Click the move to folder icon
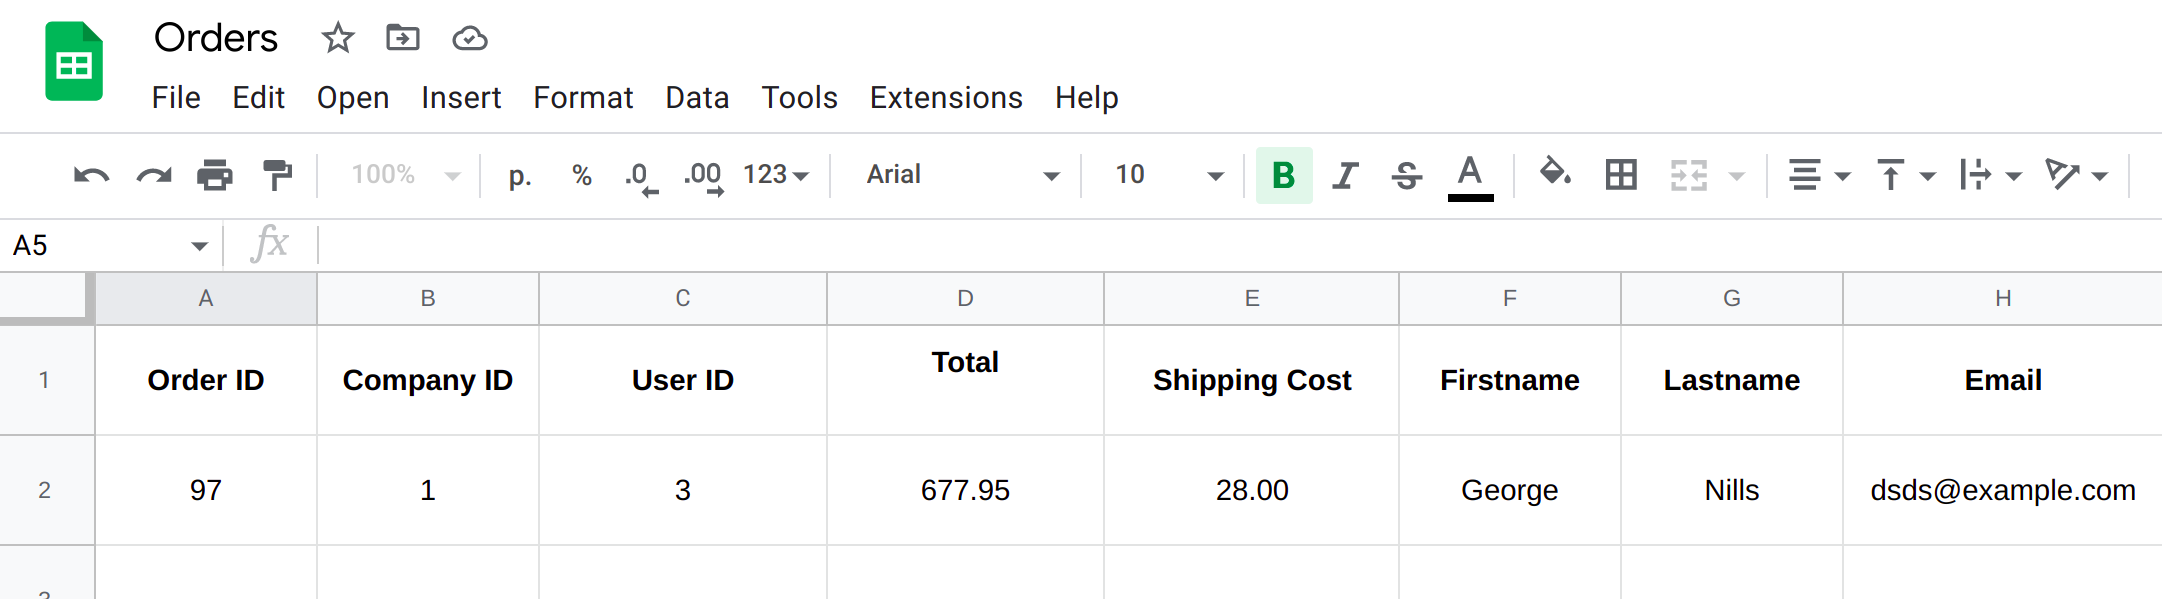Image resolution: width=2162 pixels, height=599 pixels. click(403, 38)
